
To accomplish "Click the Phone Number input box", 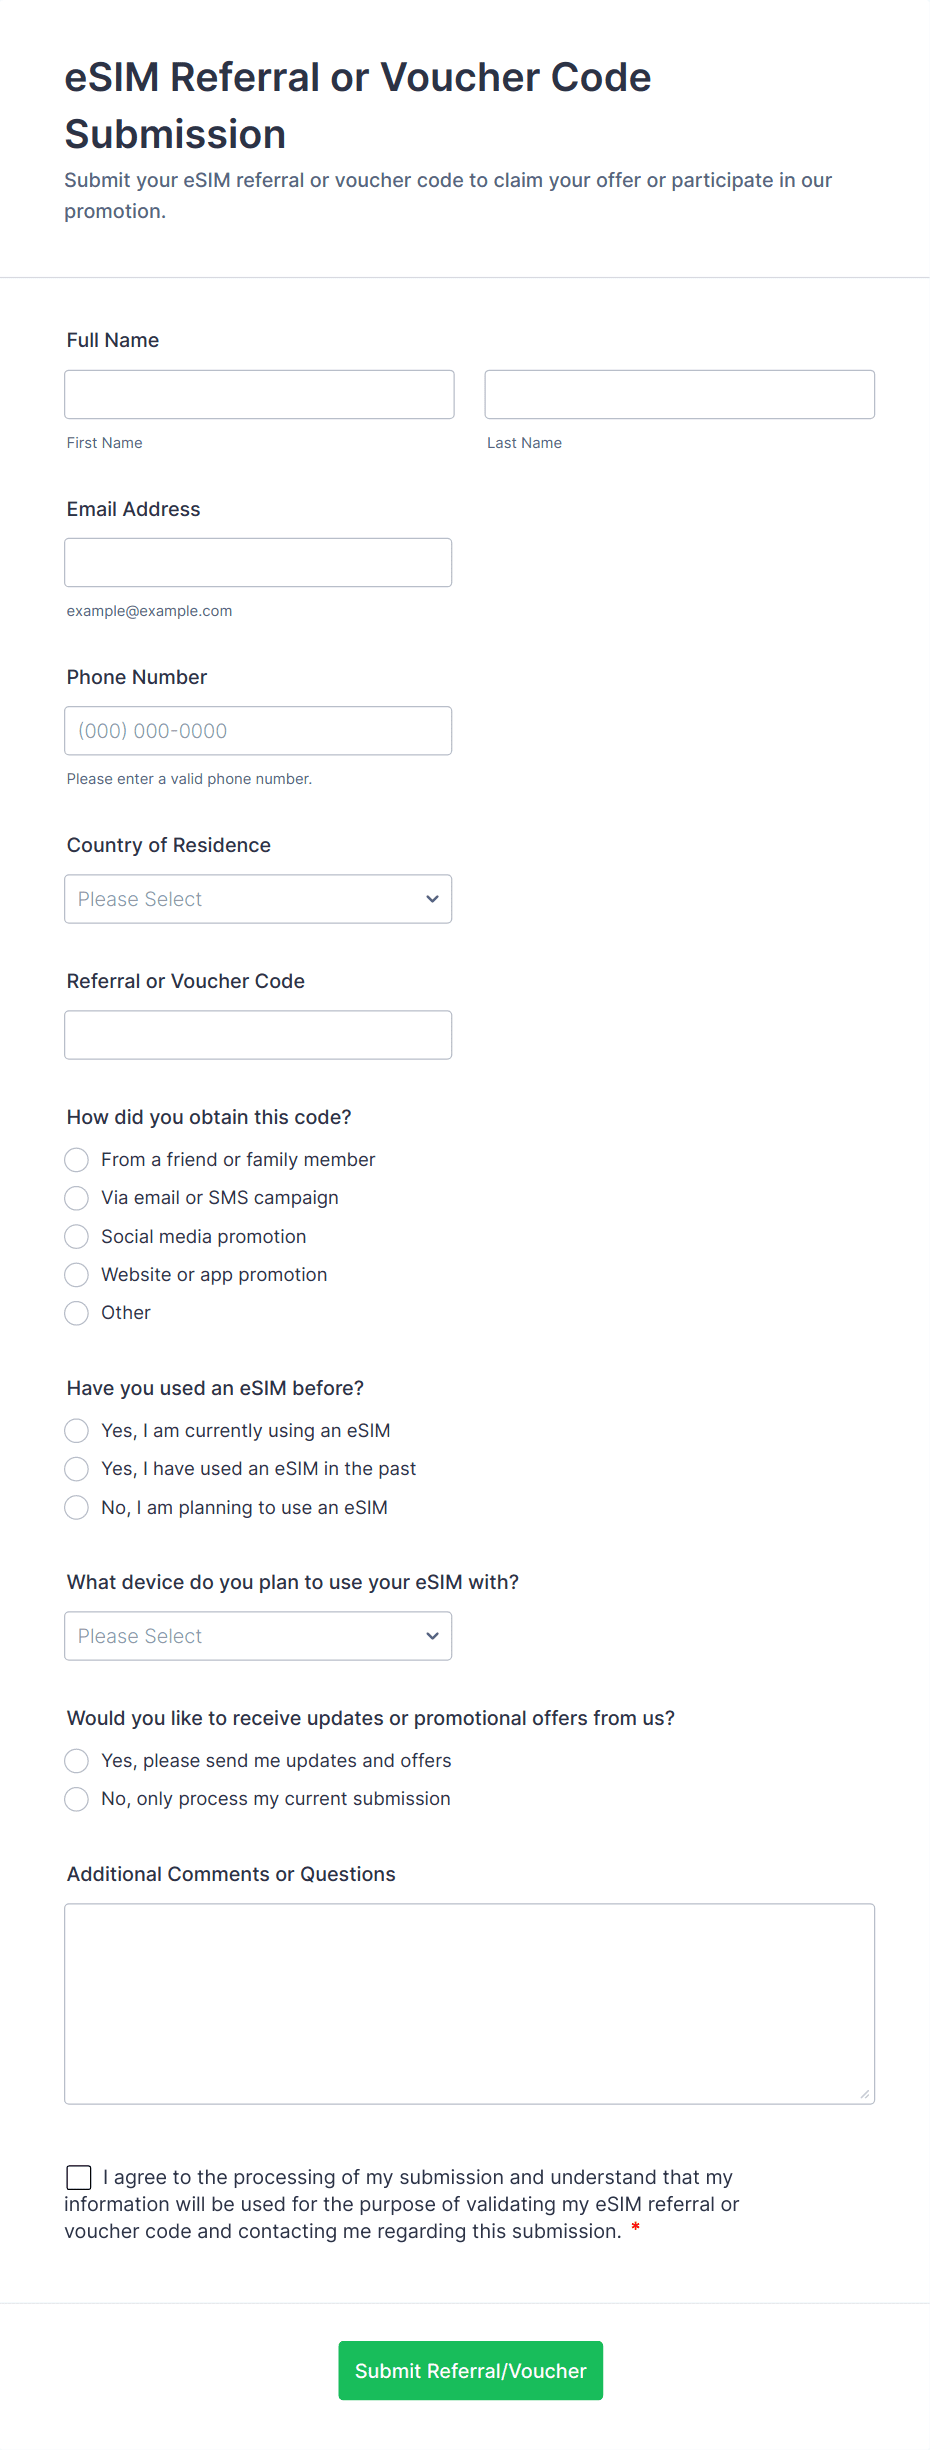I will [258, 731].
